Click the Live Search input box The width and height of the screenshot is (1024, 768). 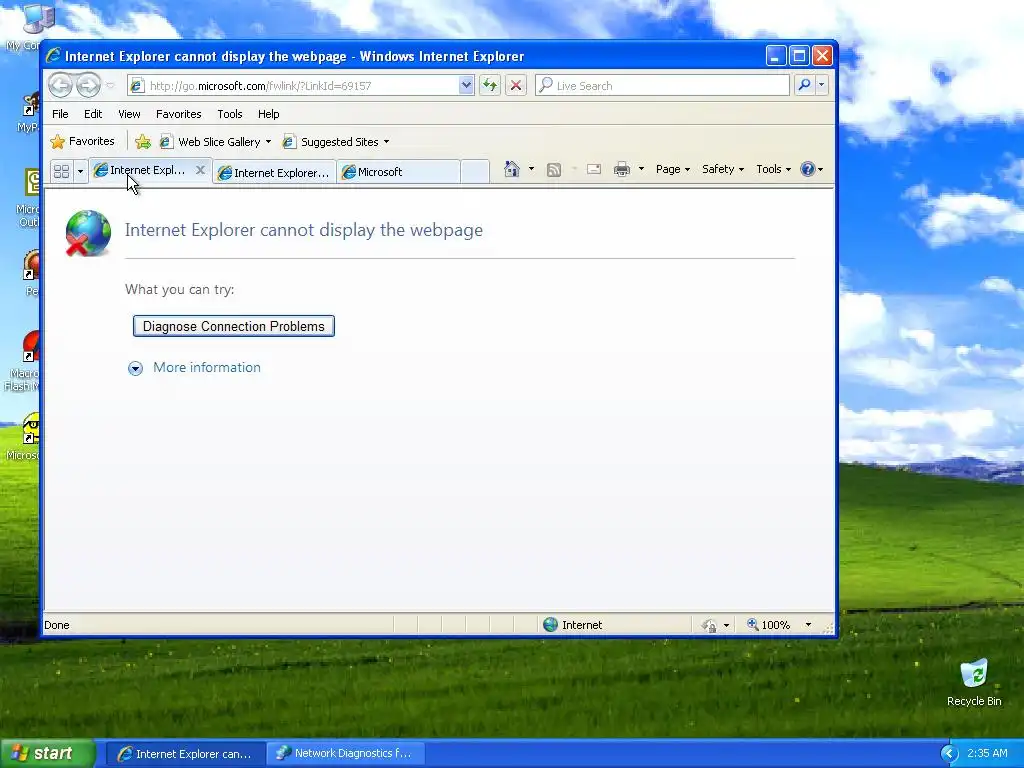[x=662, y=86]
